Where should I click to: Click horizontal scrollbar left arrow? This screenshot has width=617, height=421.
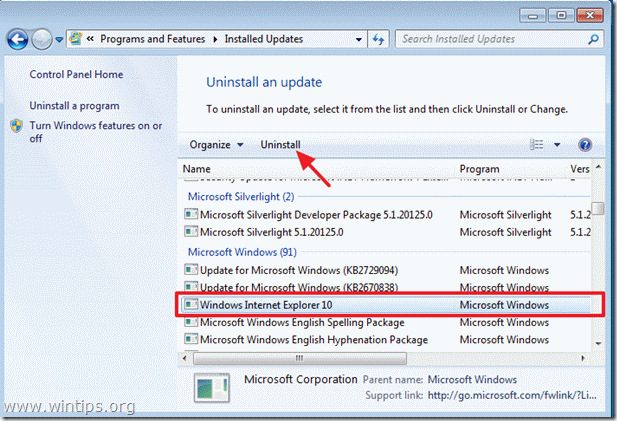click(x=185, y=358)
